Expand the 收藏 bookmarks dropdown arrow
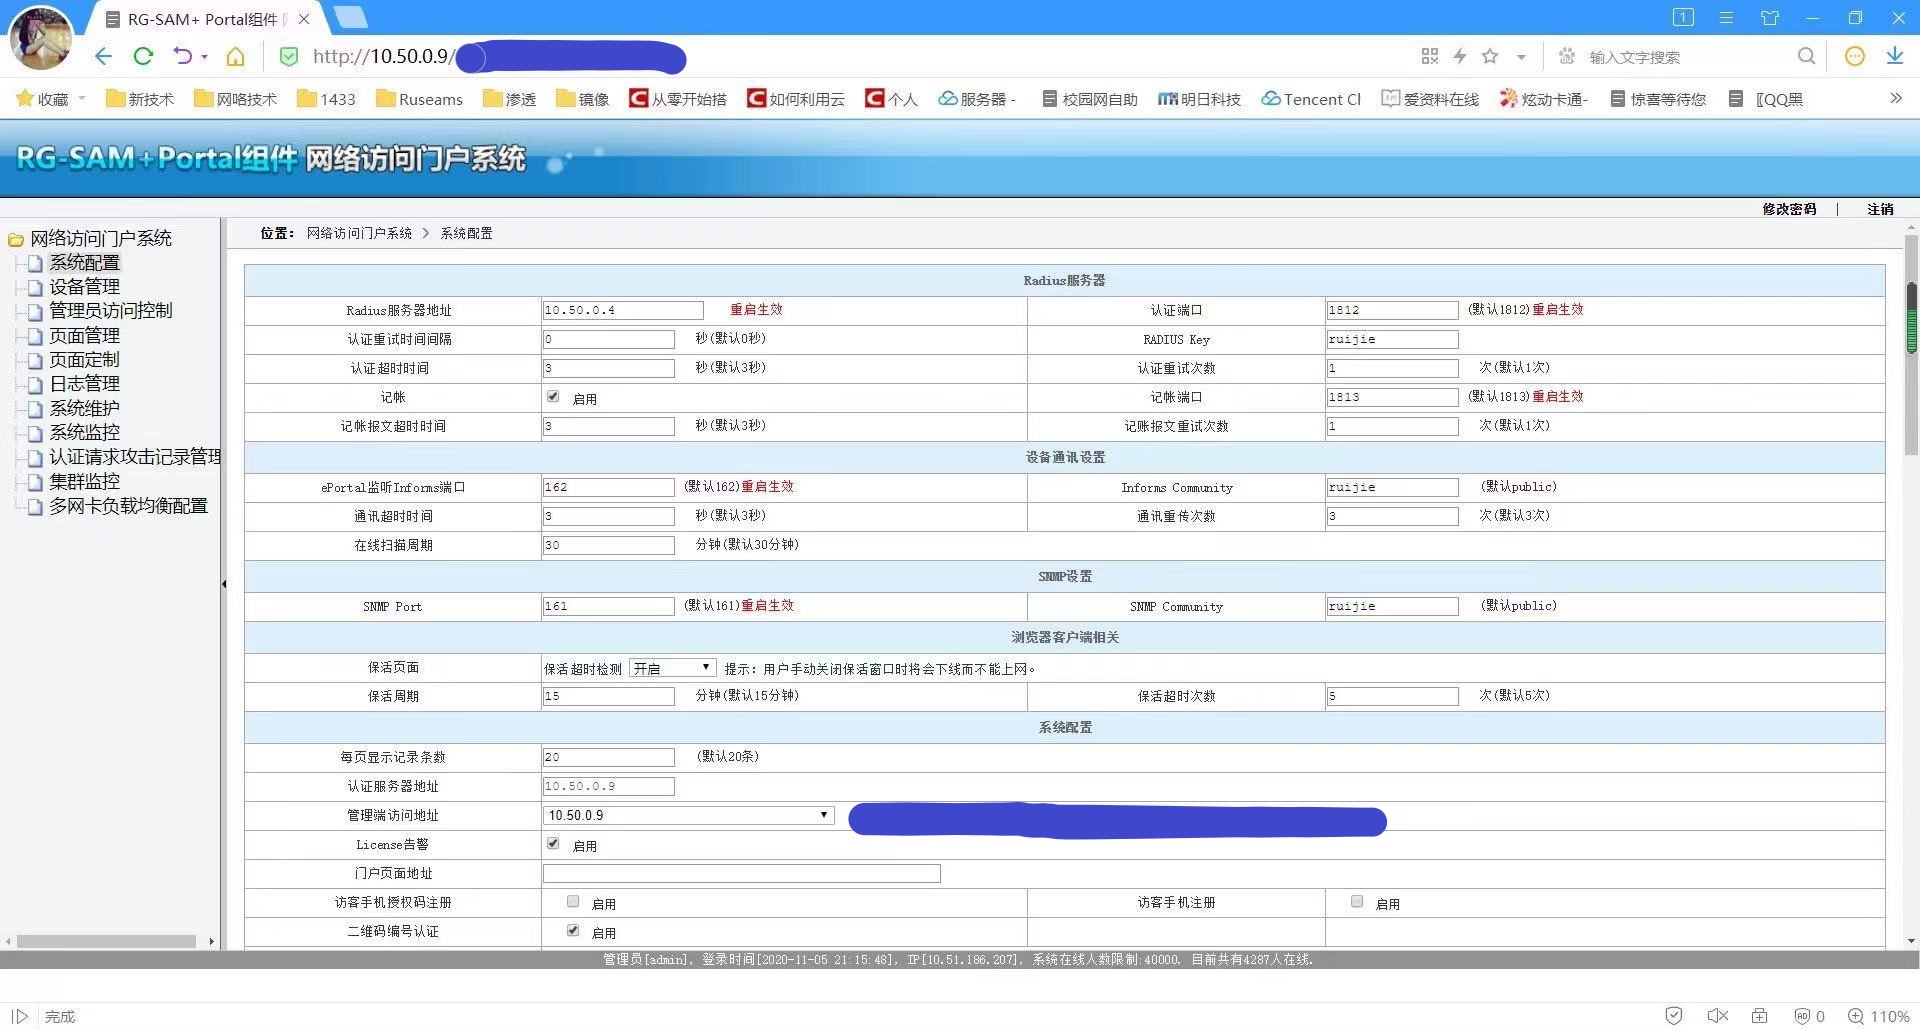The image size is (1920, 1030). tap(82, 98)
